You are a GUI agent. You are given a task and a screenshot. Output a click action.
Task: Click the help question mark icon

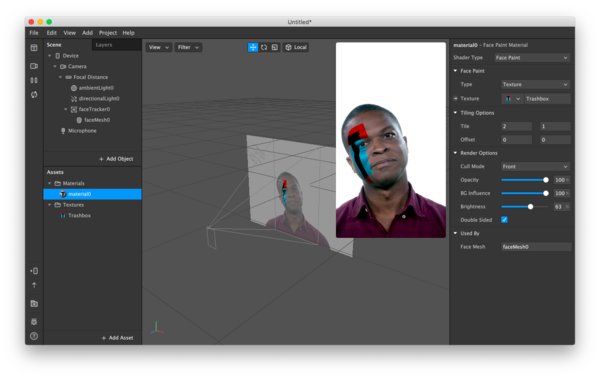pyautogui.click(x=34, y=336)
